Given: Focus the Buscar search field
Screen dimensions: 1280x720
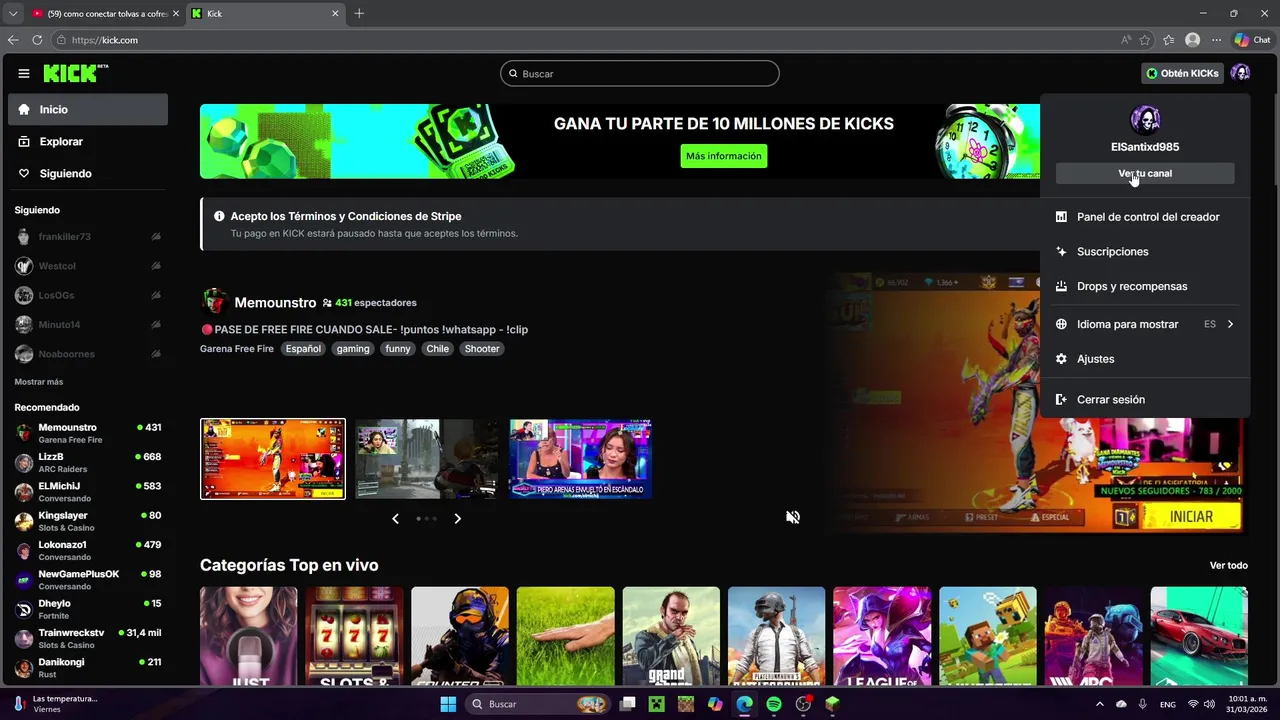Looking at the screenshot, I should click(640, 73).
